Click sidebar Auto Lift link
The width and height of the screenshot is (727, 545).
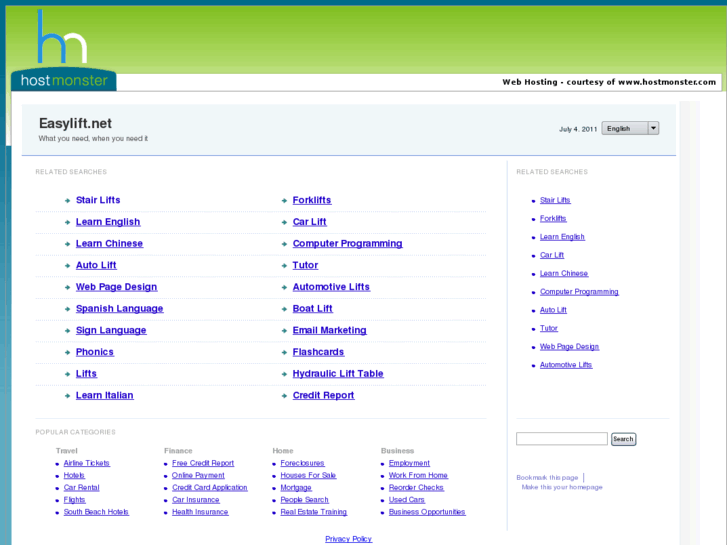coord(553,310)
